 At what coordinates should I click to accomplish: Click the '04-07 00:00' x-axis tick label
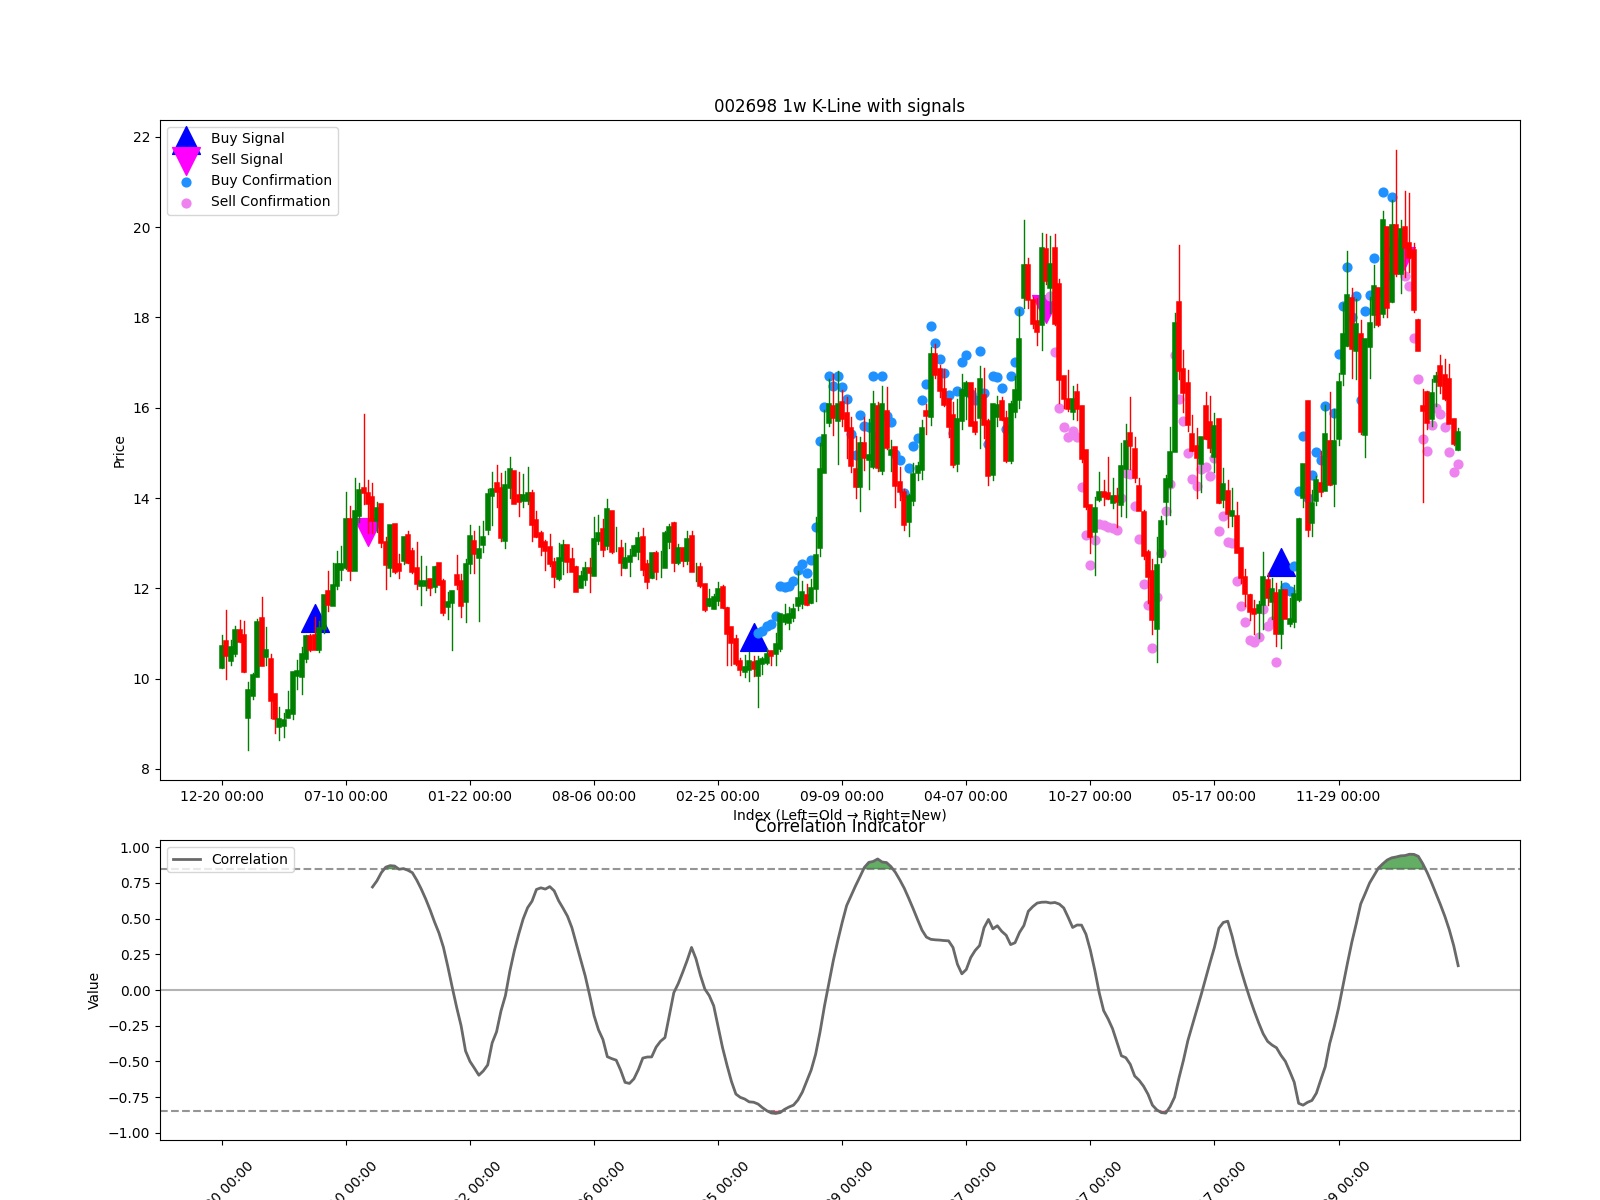966,797
